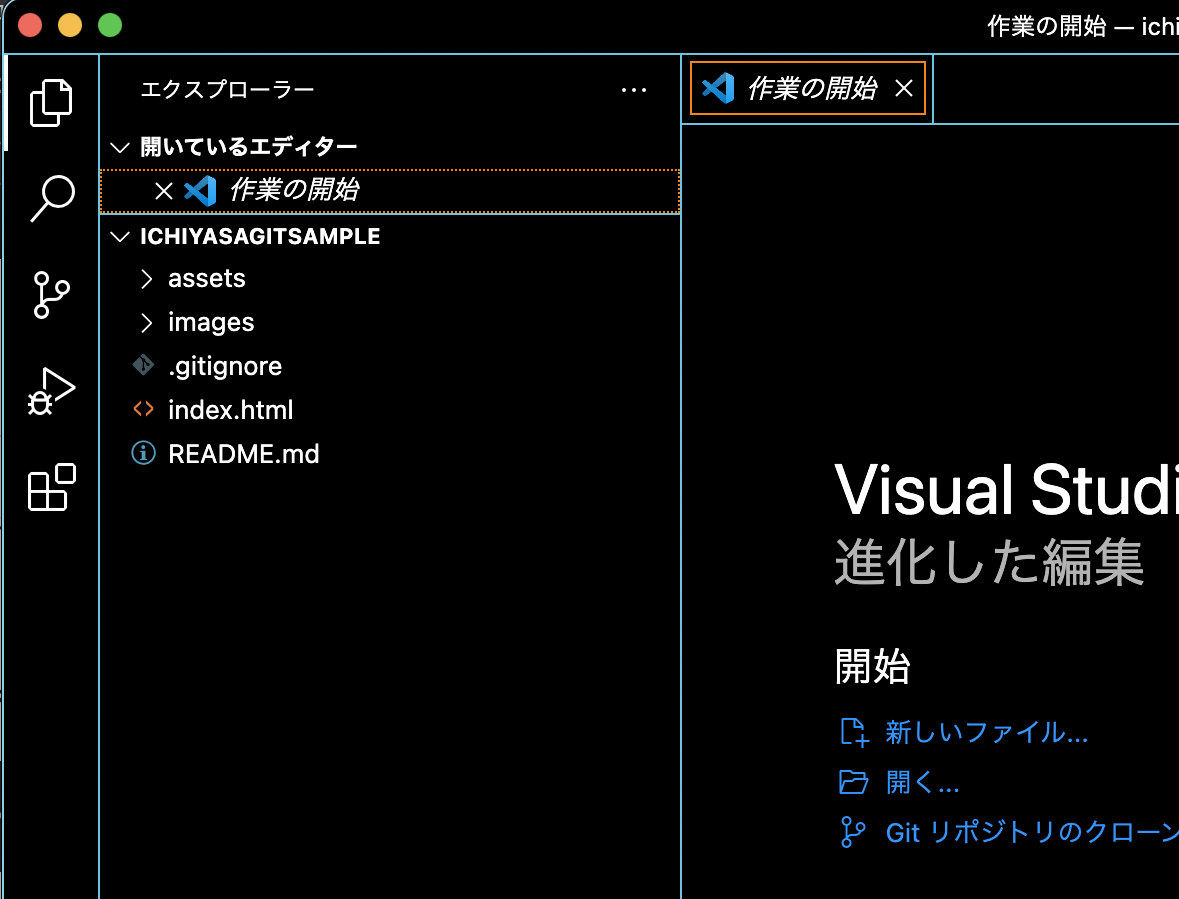This screenshot has width=1179, height=899.
Task: Click the yellow minimize window button
Action: 70,26
